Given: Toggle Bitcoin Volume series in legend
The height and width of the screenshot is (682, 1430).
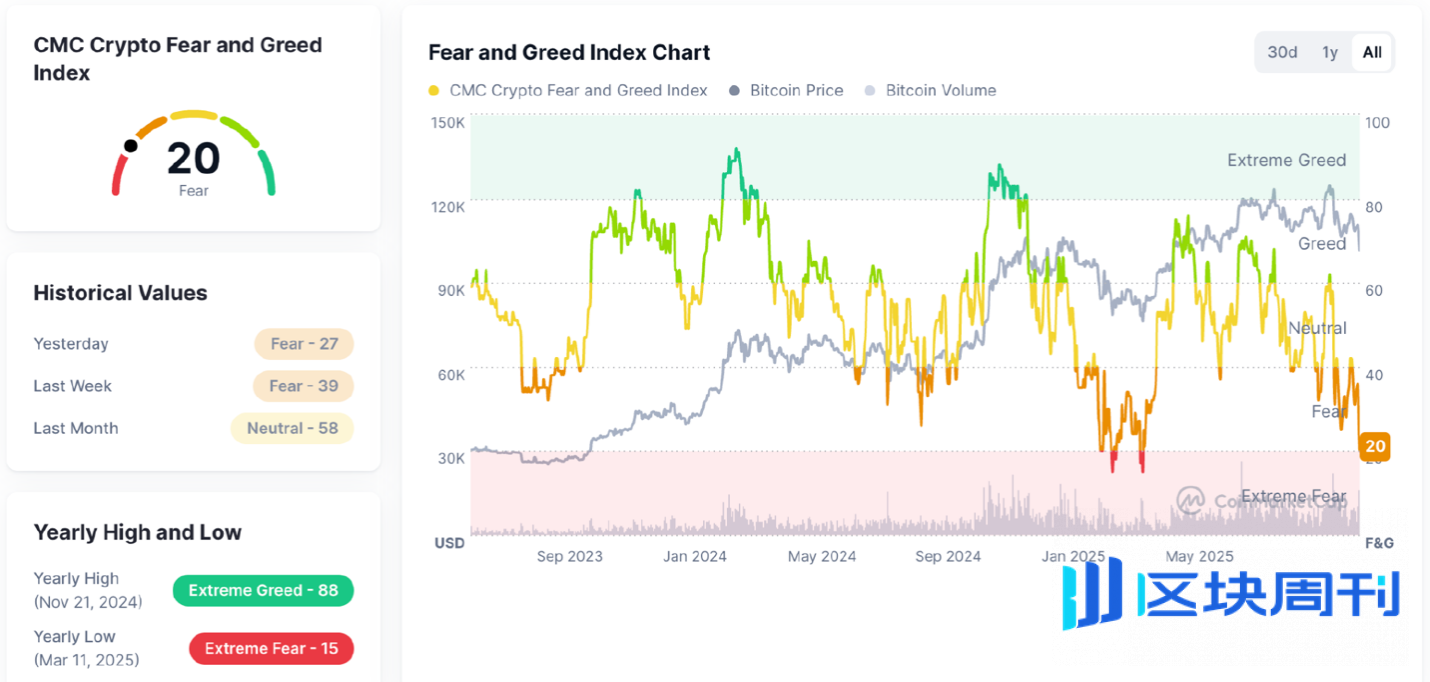Looking at the screenshot, I should tap(940, 90).
